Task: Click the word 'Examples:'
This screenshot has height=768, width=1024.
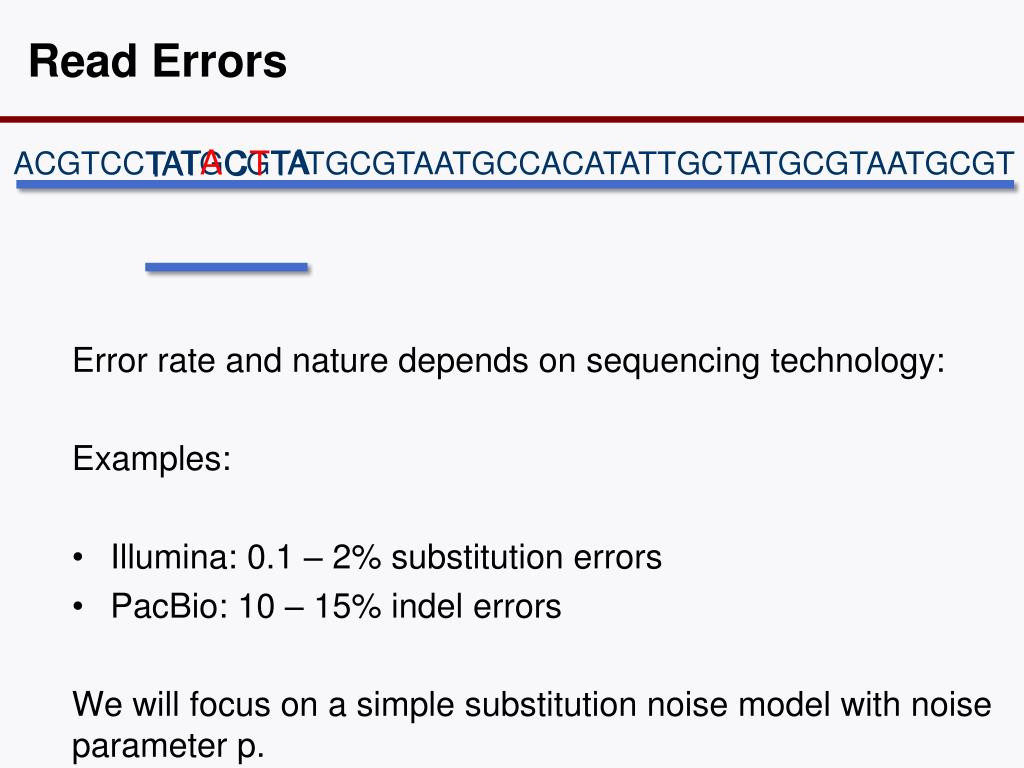Action: pos(152,458)
